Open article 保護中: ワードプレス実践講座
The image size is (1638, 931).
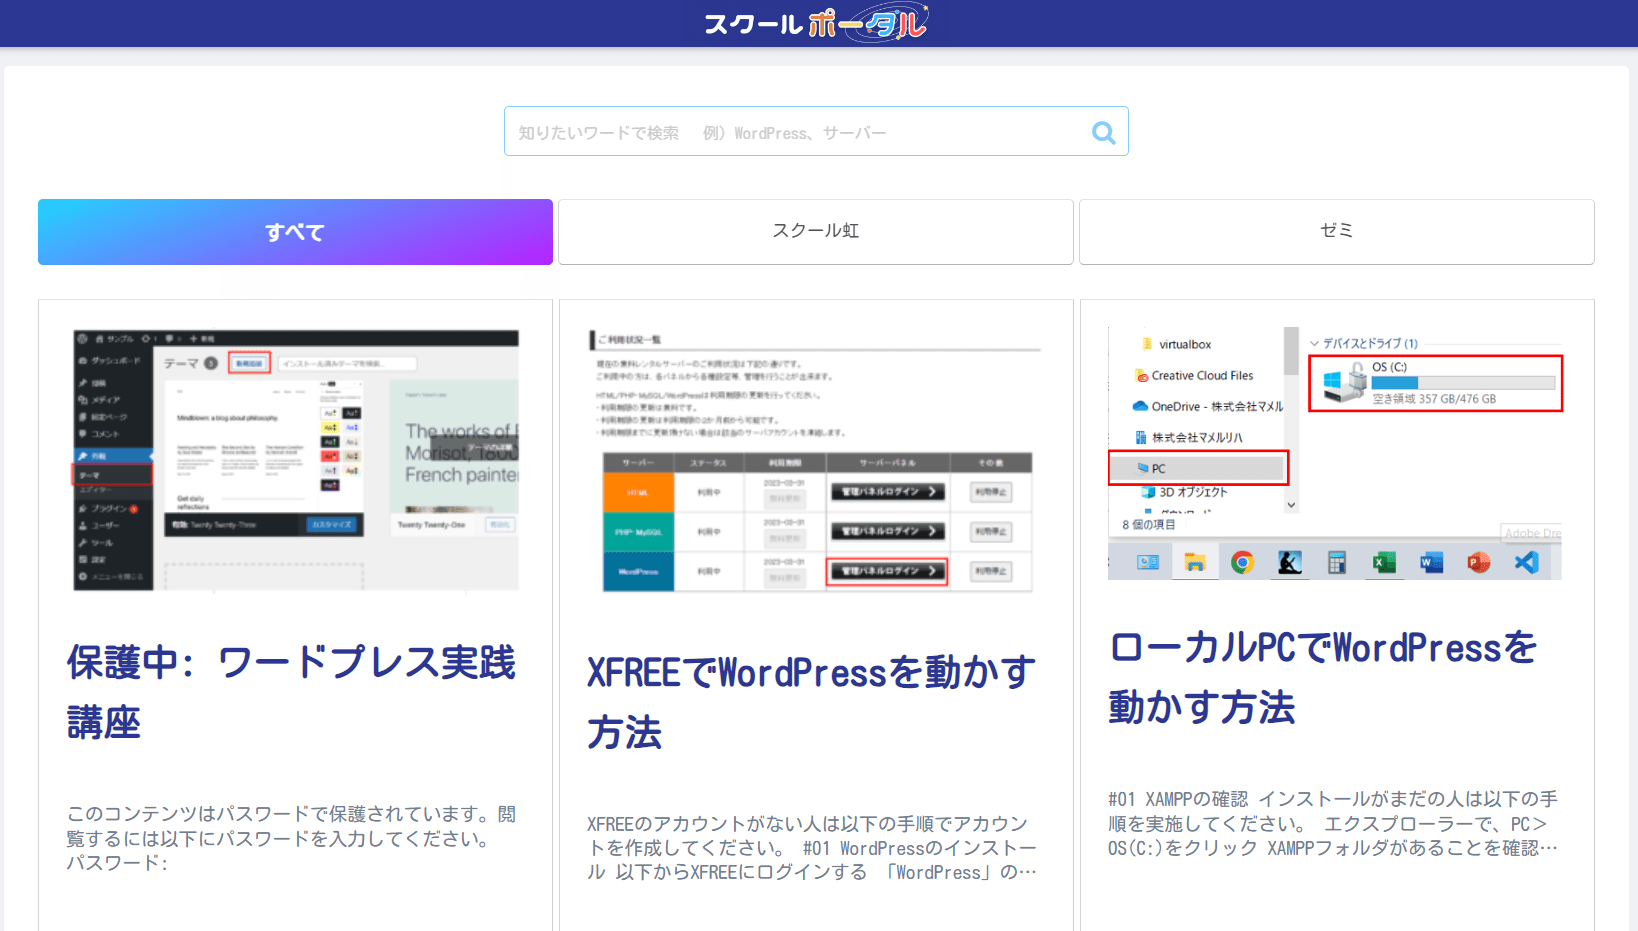[291, 692]
